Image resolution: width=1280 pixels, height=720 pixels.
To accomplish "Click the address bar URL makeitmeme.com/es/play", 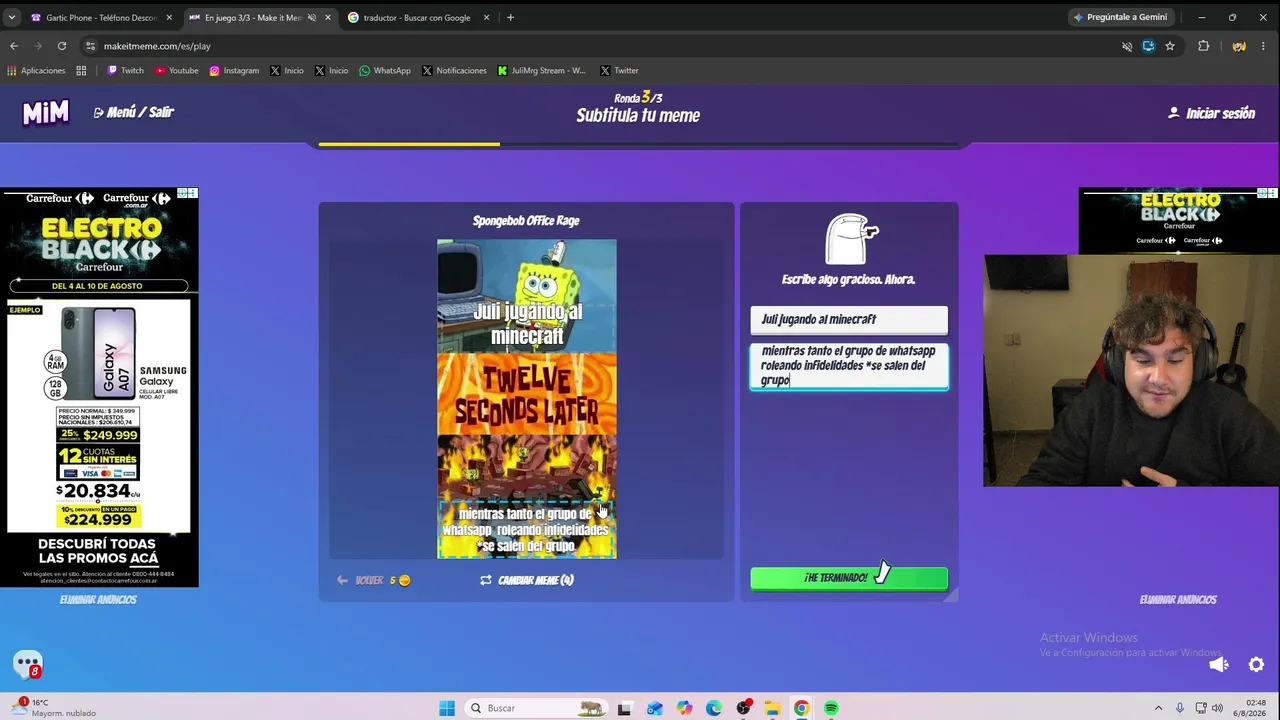I will pos(157,46).
